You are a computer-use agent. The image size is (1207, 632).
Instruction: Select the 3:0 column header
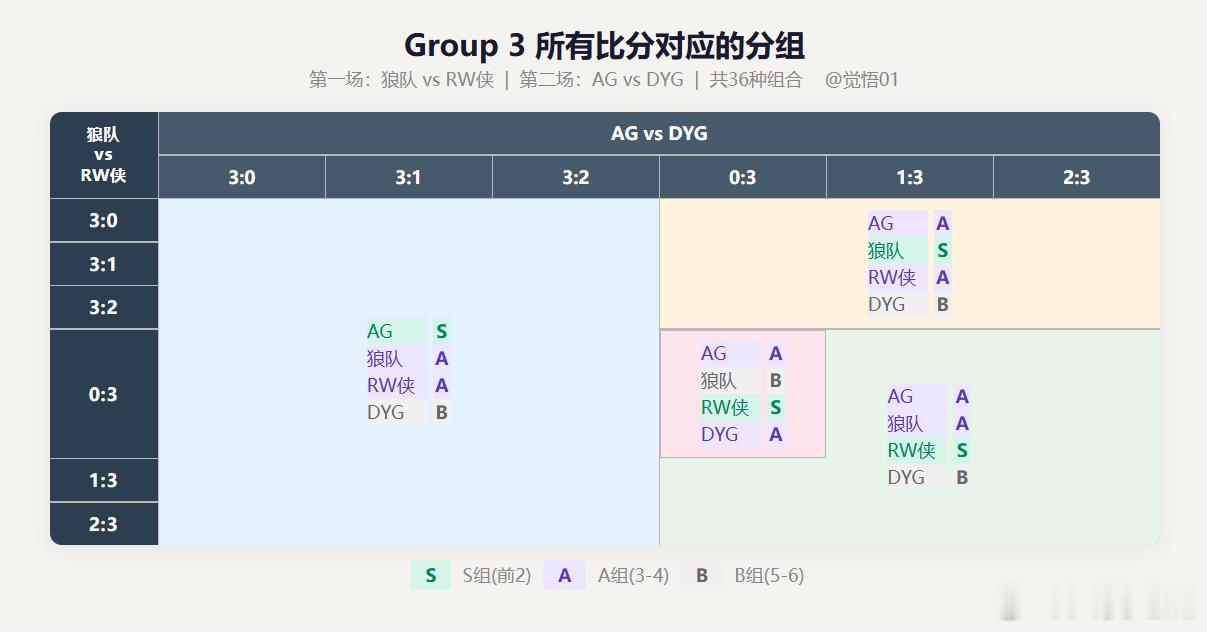(242, 177)
